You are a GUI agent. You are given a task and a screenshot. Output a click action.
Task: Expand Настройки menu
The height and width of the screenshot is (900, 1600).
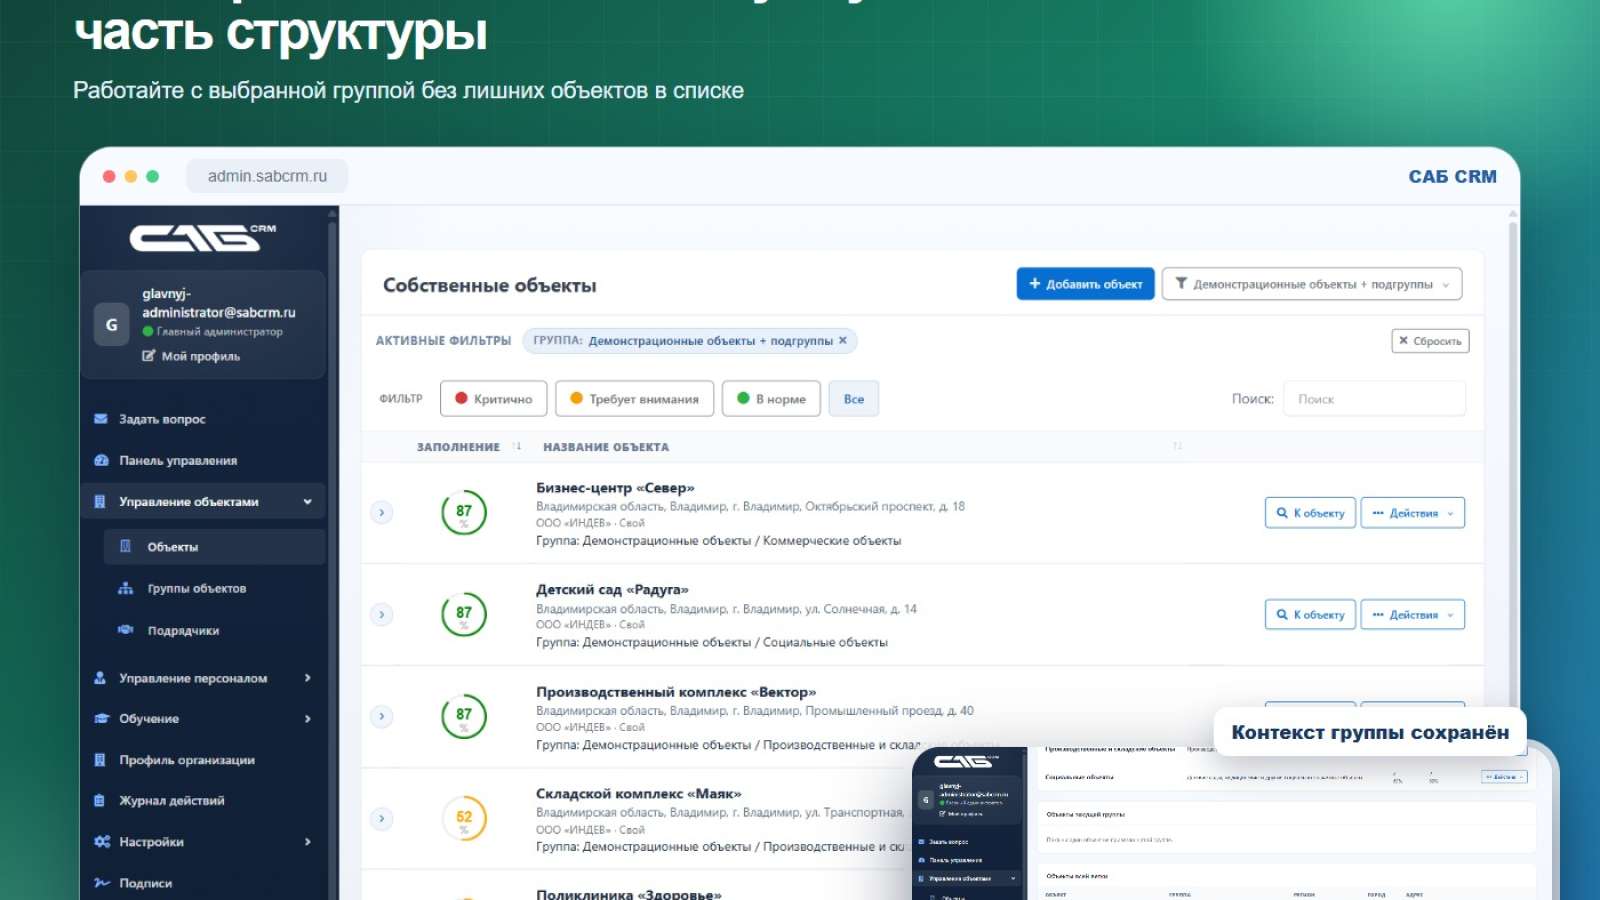point(203,842)
